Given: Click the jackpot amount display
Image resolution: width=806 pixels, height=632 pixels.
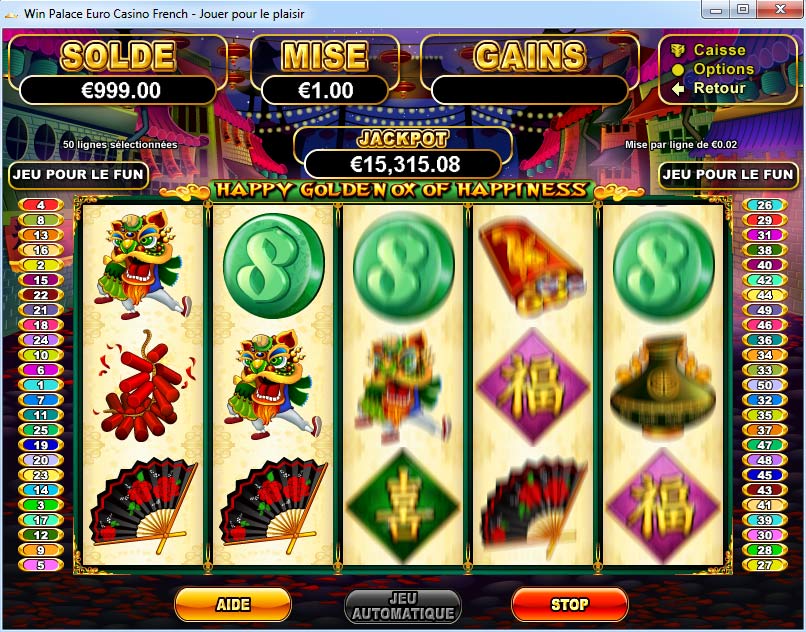Looking at the screenshot, I should (x=404, y=164).
